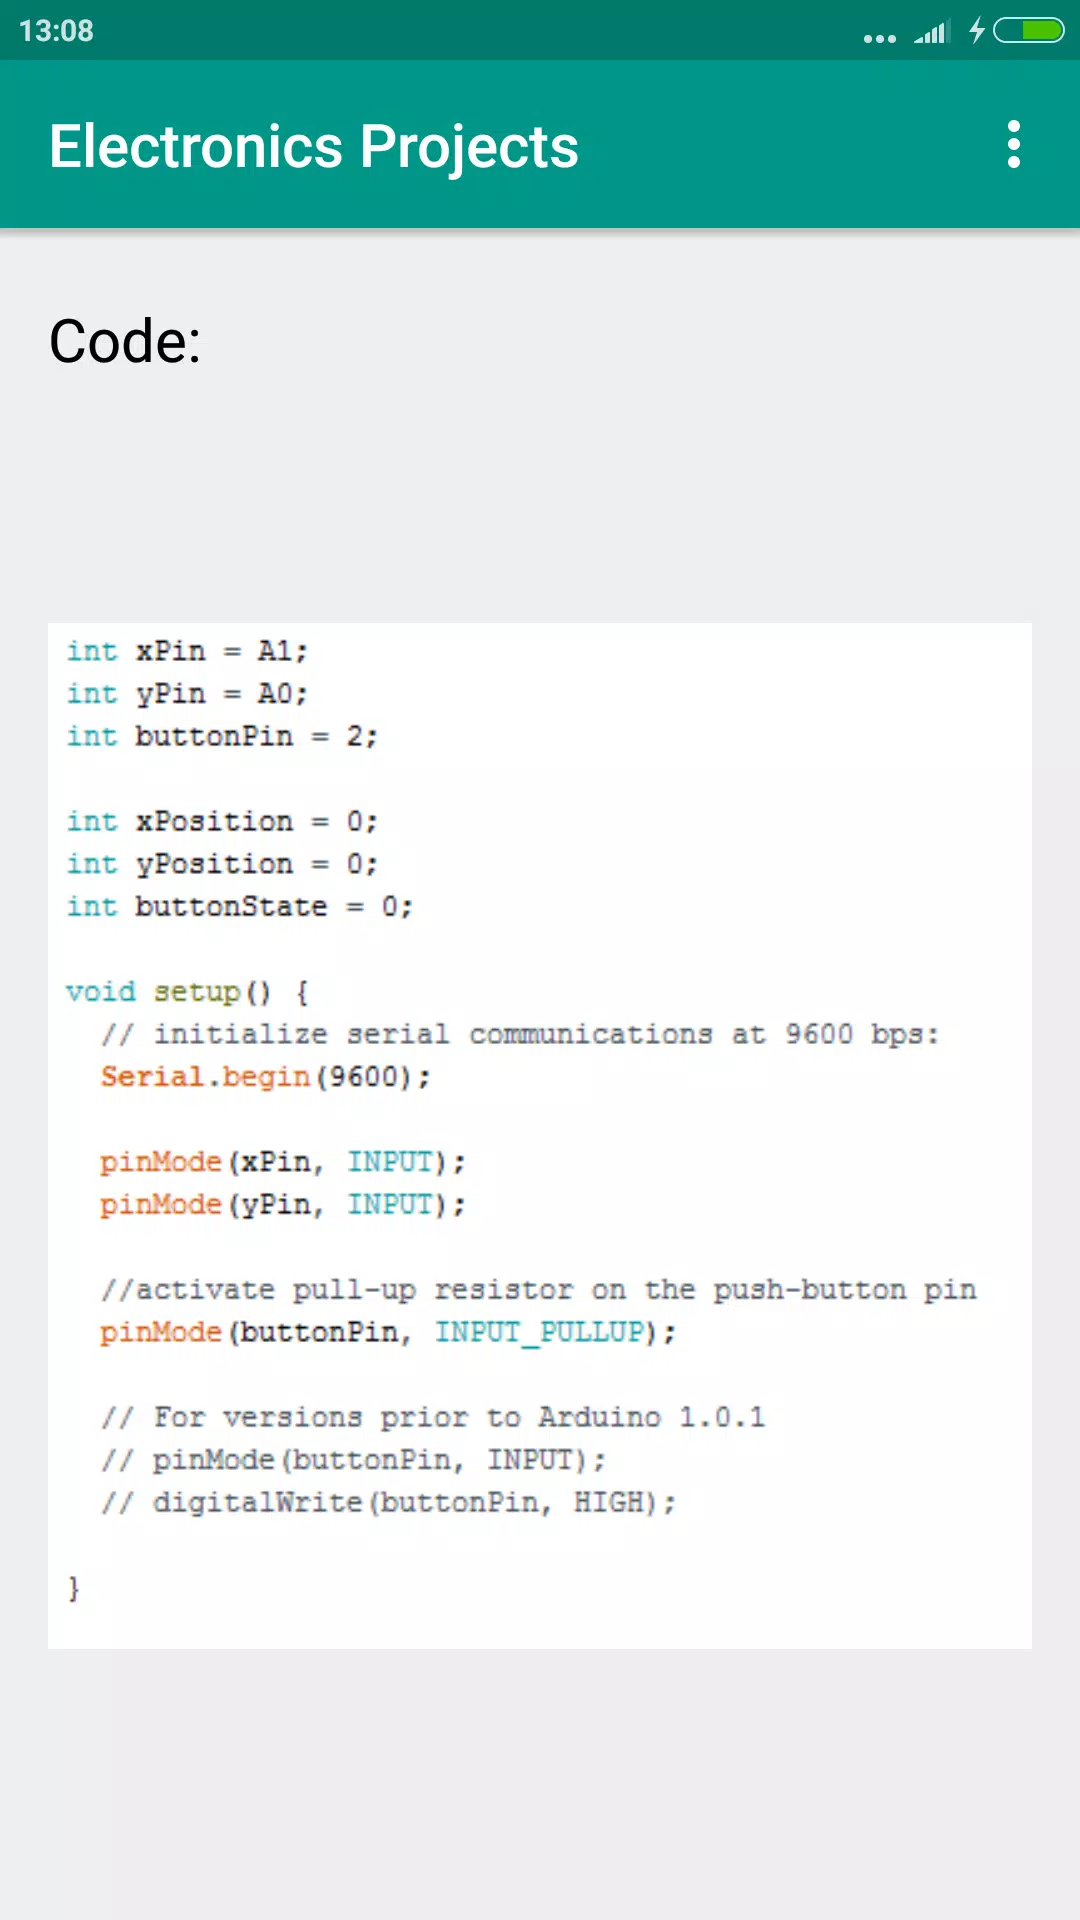Image resolution: width=1080 pixels, height=1920 pixels.
Task: Tap the Code: heading
Action: (125, 341)
